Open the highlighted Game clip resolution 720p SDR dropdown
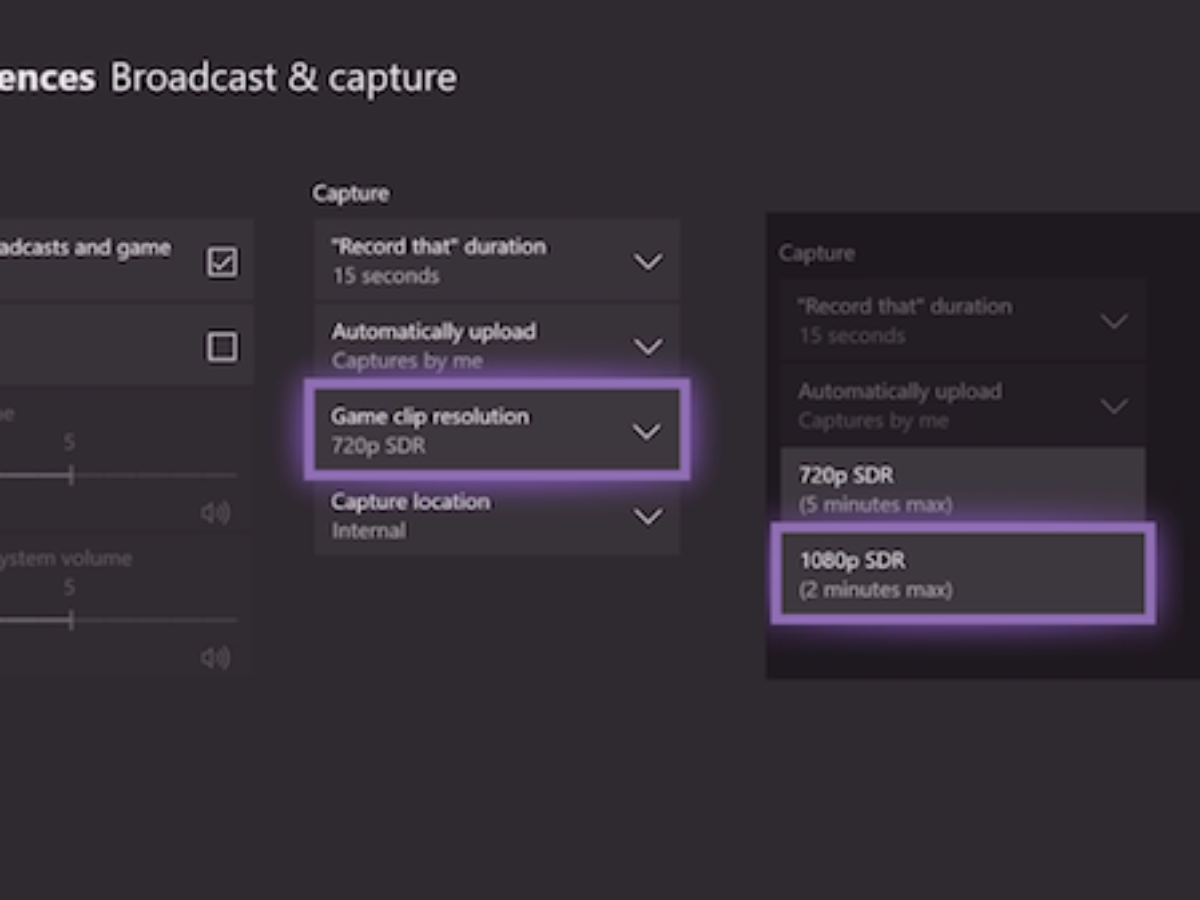Screen dimensions: 1200x900 496,431
